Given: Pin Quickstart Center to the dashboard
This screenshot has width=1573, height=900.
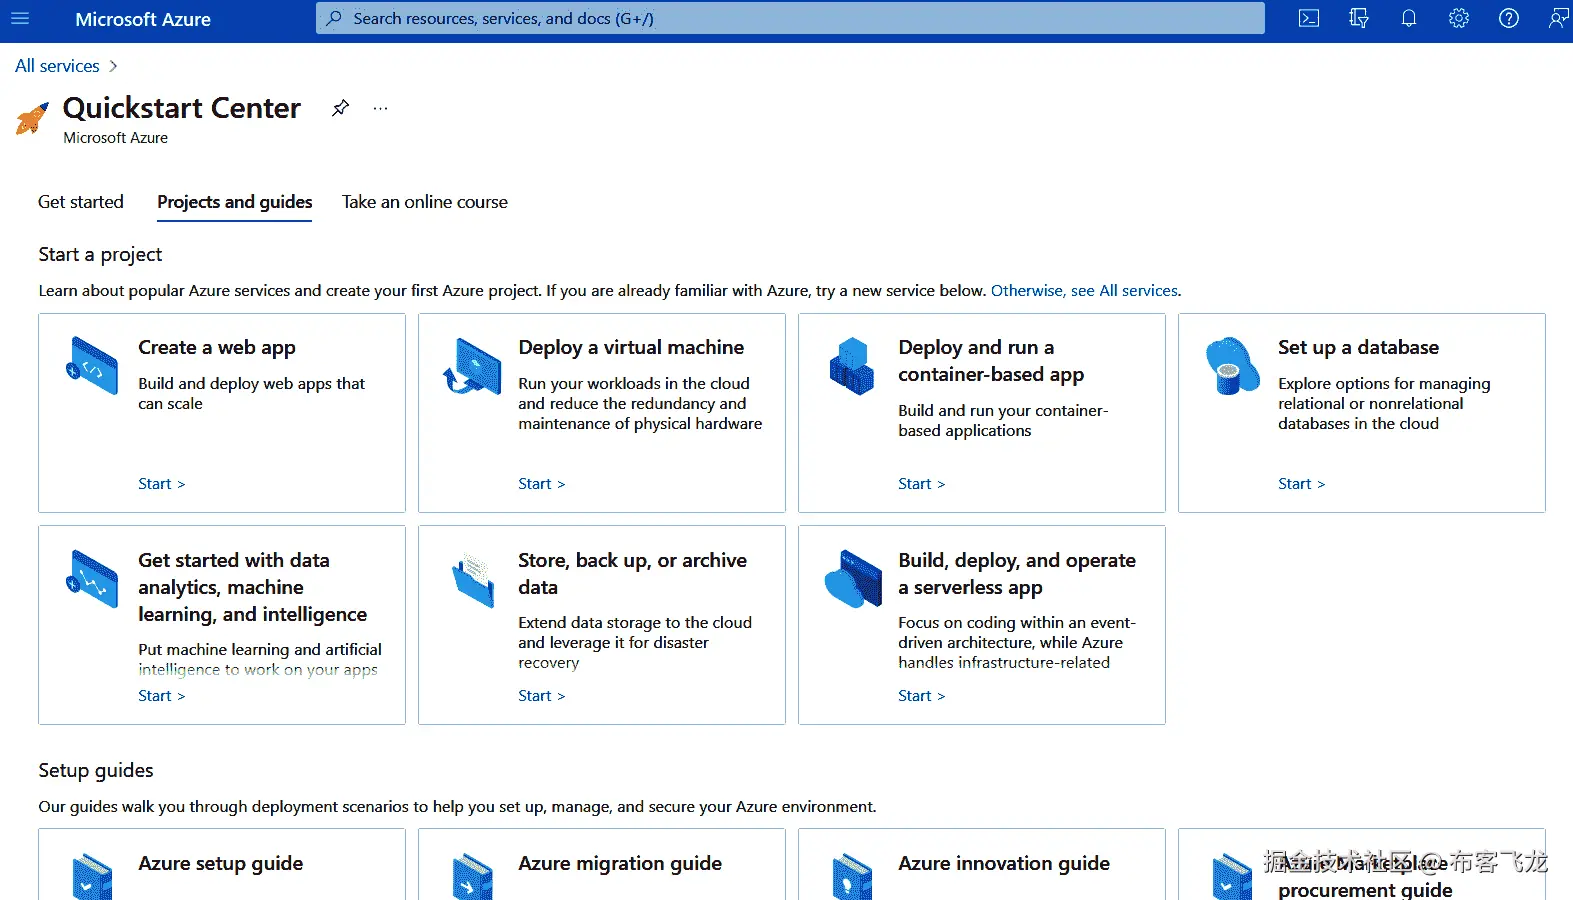Looking at the screenshot, I should point(340,108).
